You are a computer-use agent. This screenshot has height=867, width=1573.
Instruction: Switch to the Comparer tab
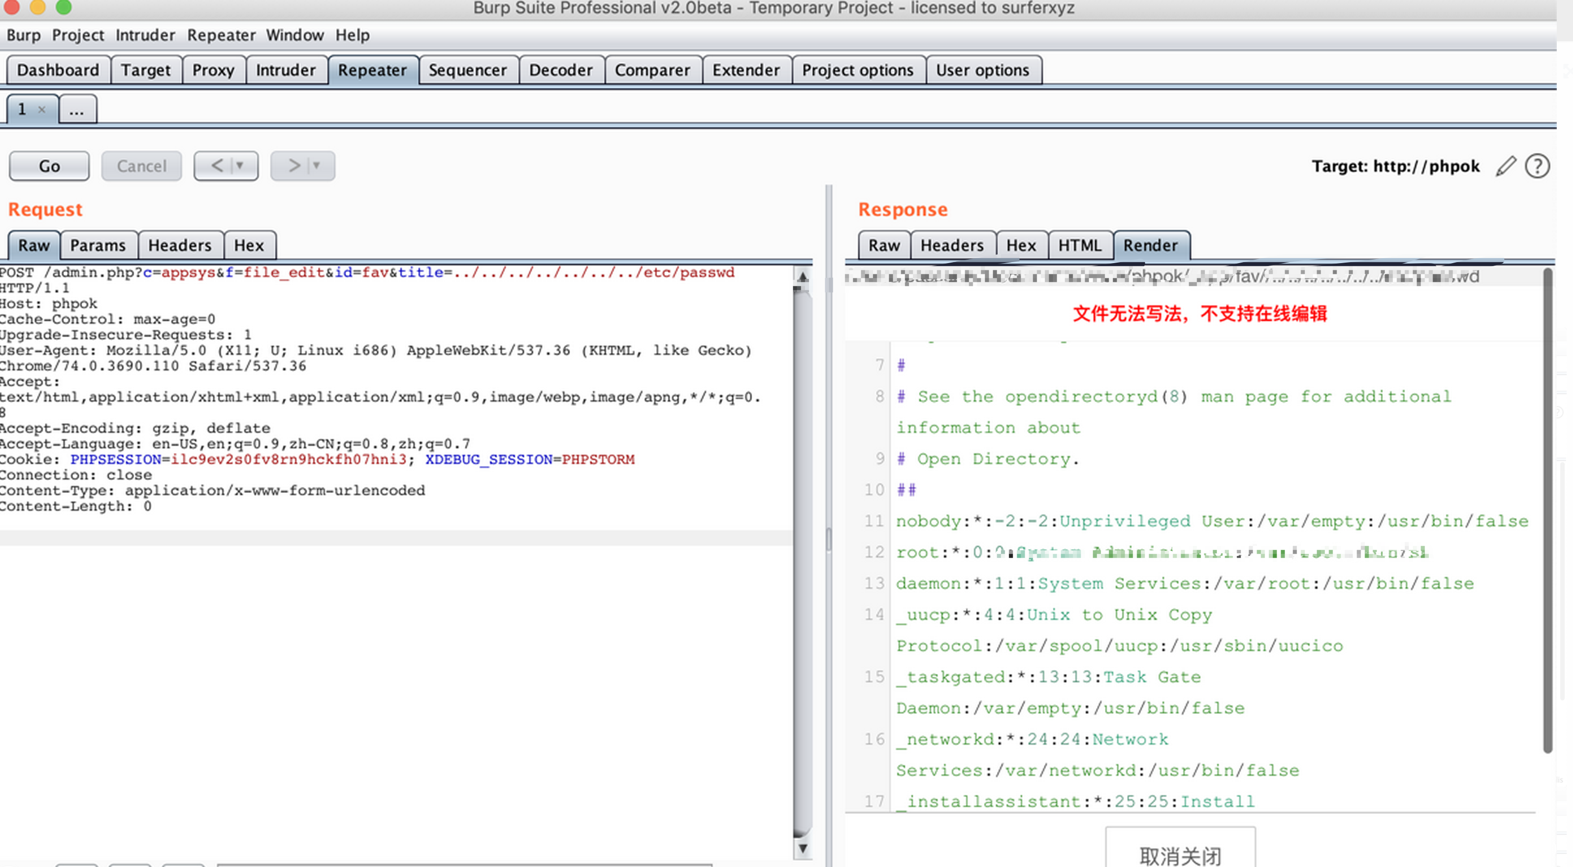pos(652,70)
